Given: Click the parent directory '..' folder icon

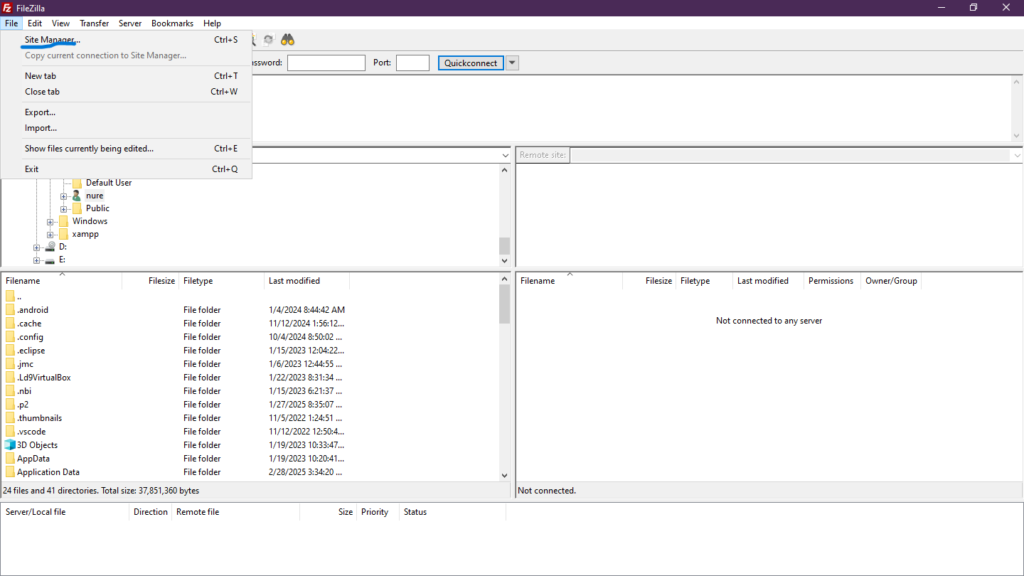Looking at the screenshot, I should click(10, 296).
